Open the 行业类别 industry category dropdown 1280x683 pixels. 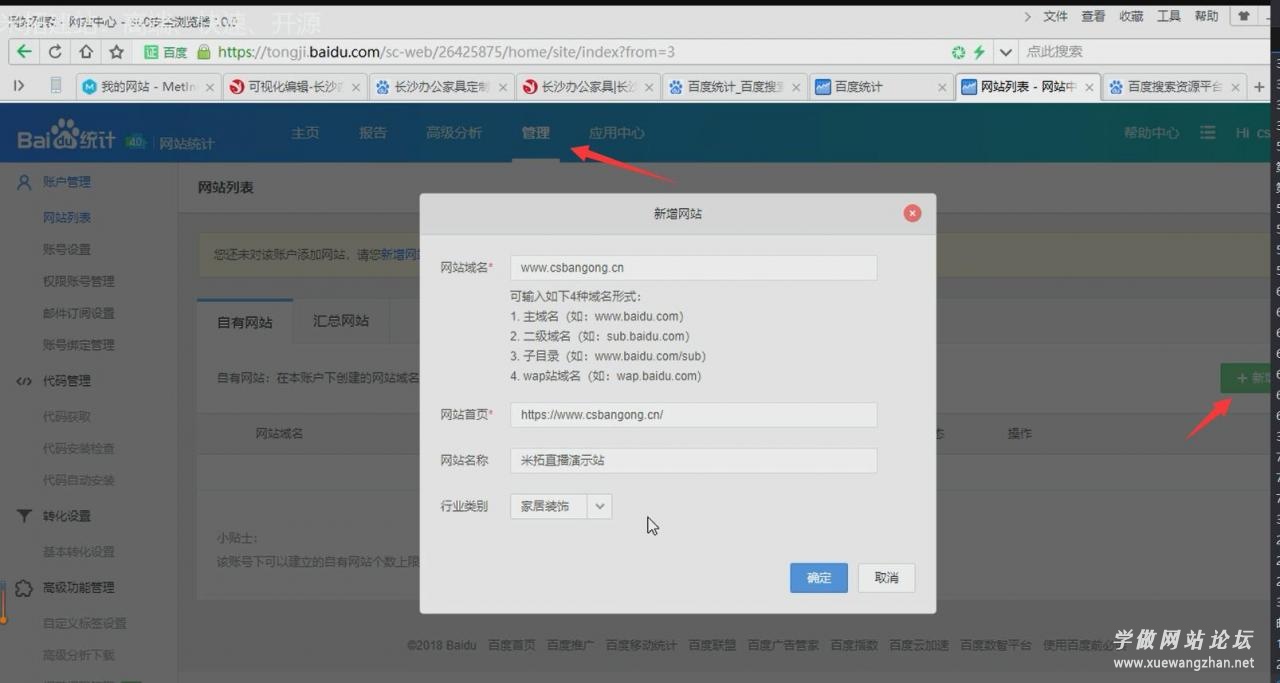[598, 506]
